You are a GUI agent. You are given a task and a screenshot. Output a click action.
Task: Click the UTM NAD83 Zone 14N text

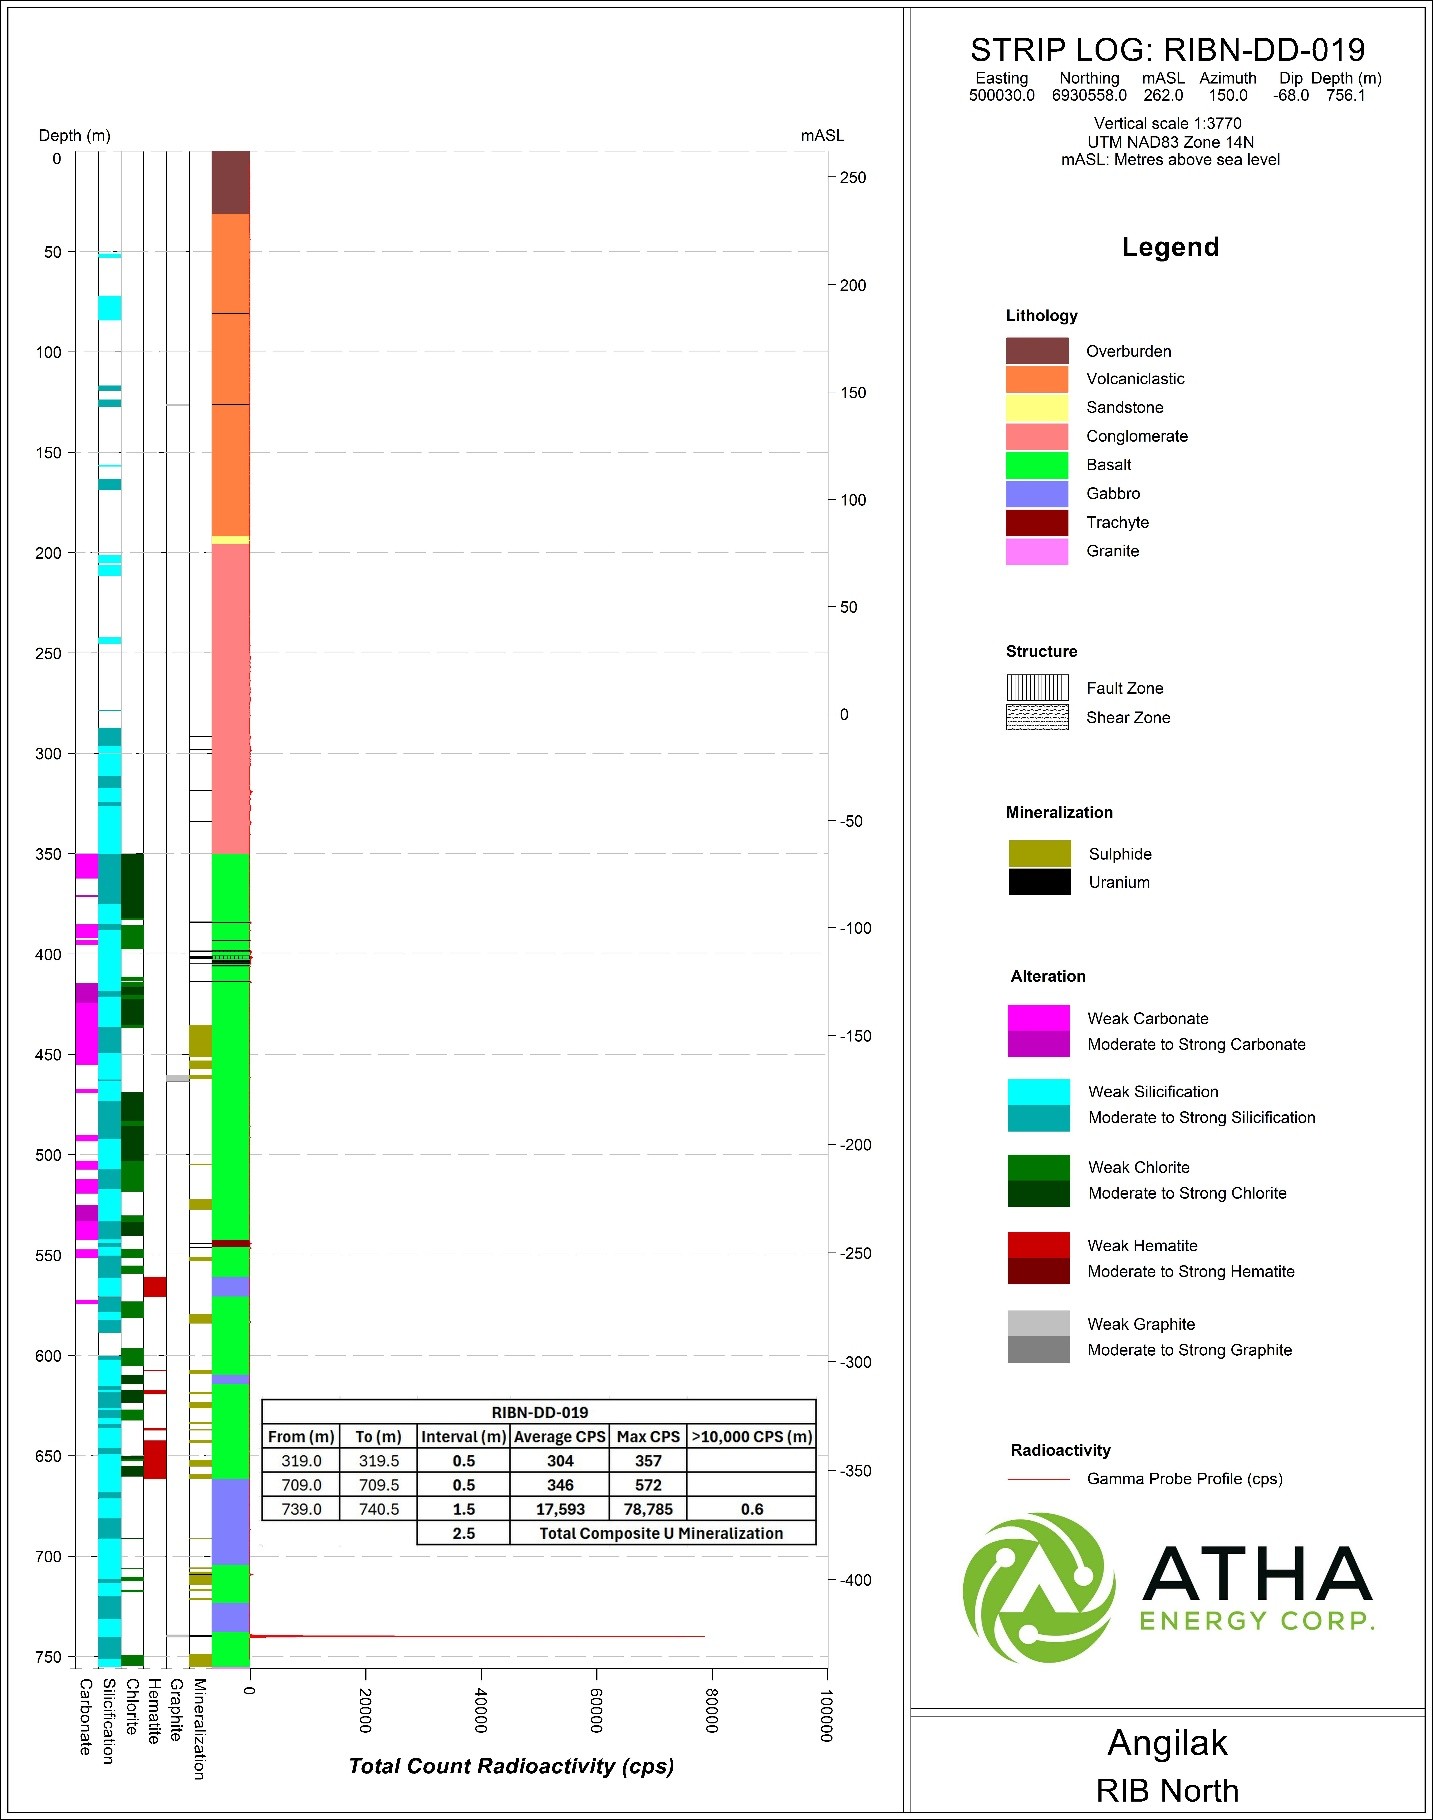point(1170,142)
